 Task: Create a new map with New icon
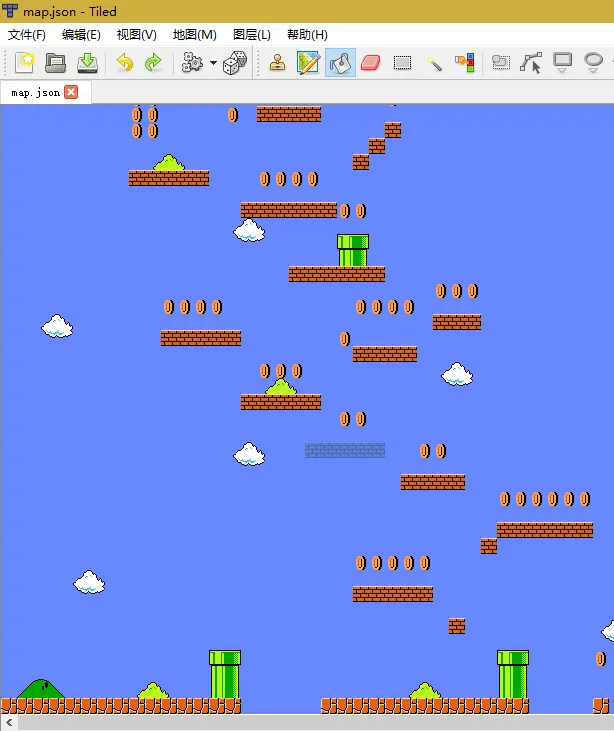click(x=25, y=62)
